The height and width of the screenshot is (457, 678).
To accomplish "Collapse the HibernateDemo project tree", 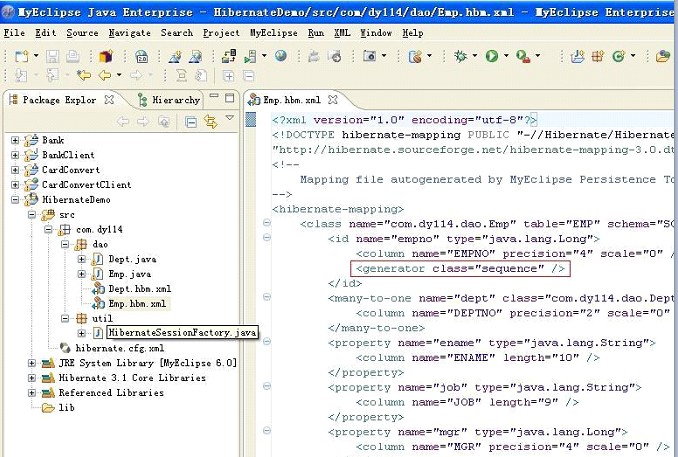I will coord(15,200).
